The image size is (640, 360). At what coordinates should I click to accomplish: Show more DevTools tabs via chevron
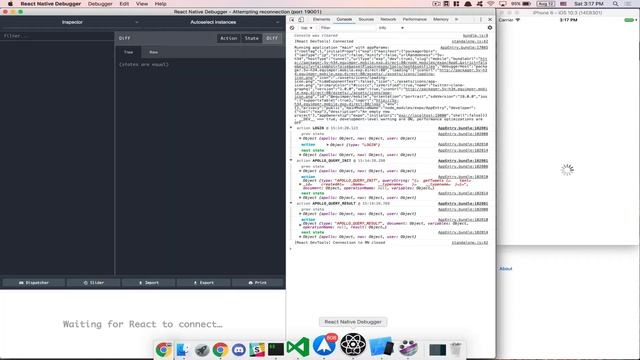click(456, 19)
